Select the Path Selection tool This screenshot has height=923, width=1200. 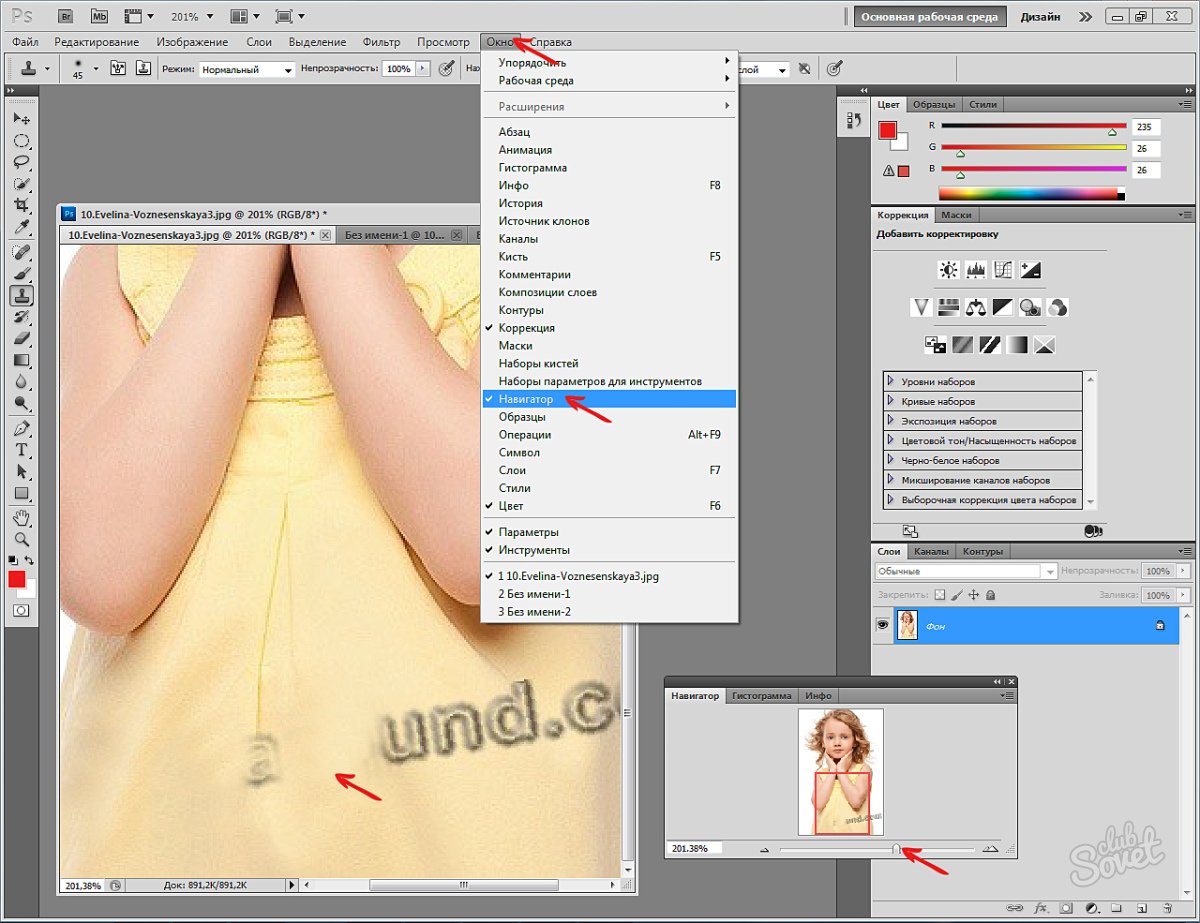tap(21, 471)
